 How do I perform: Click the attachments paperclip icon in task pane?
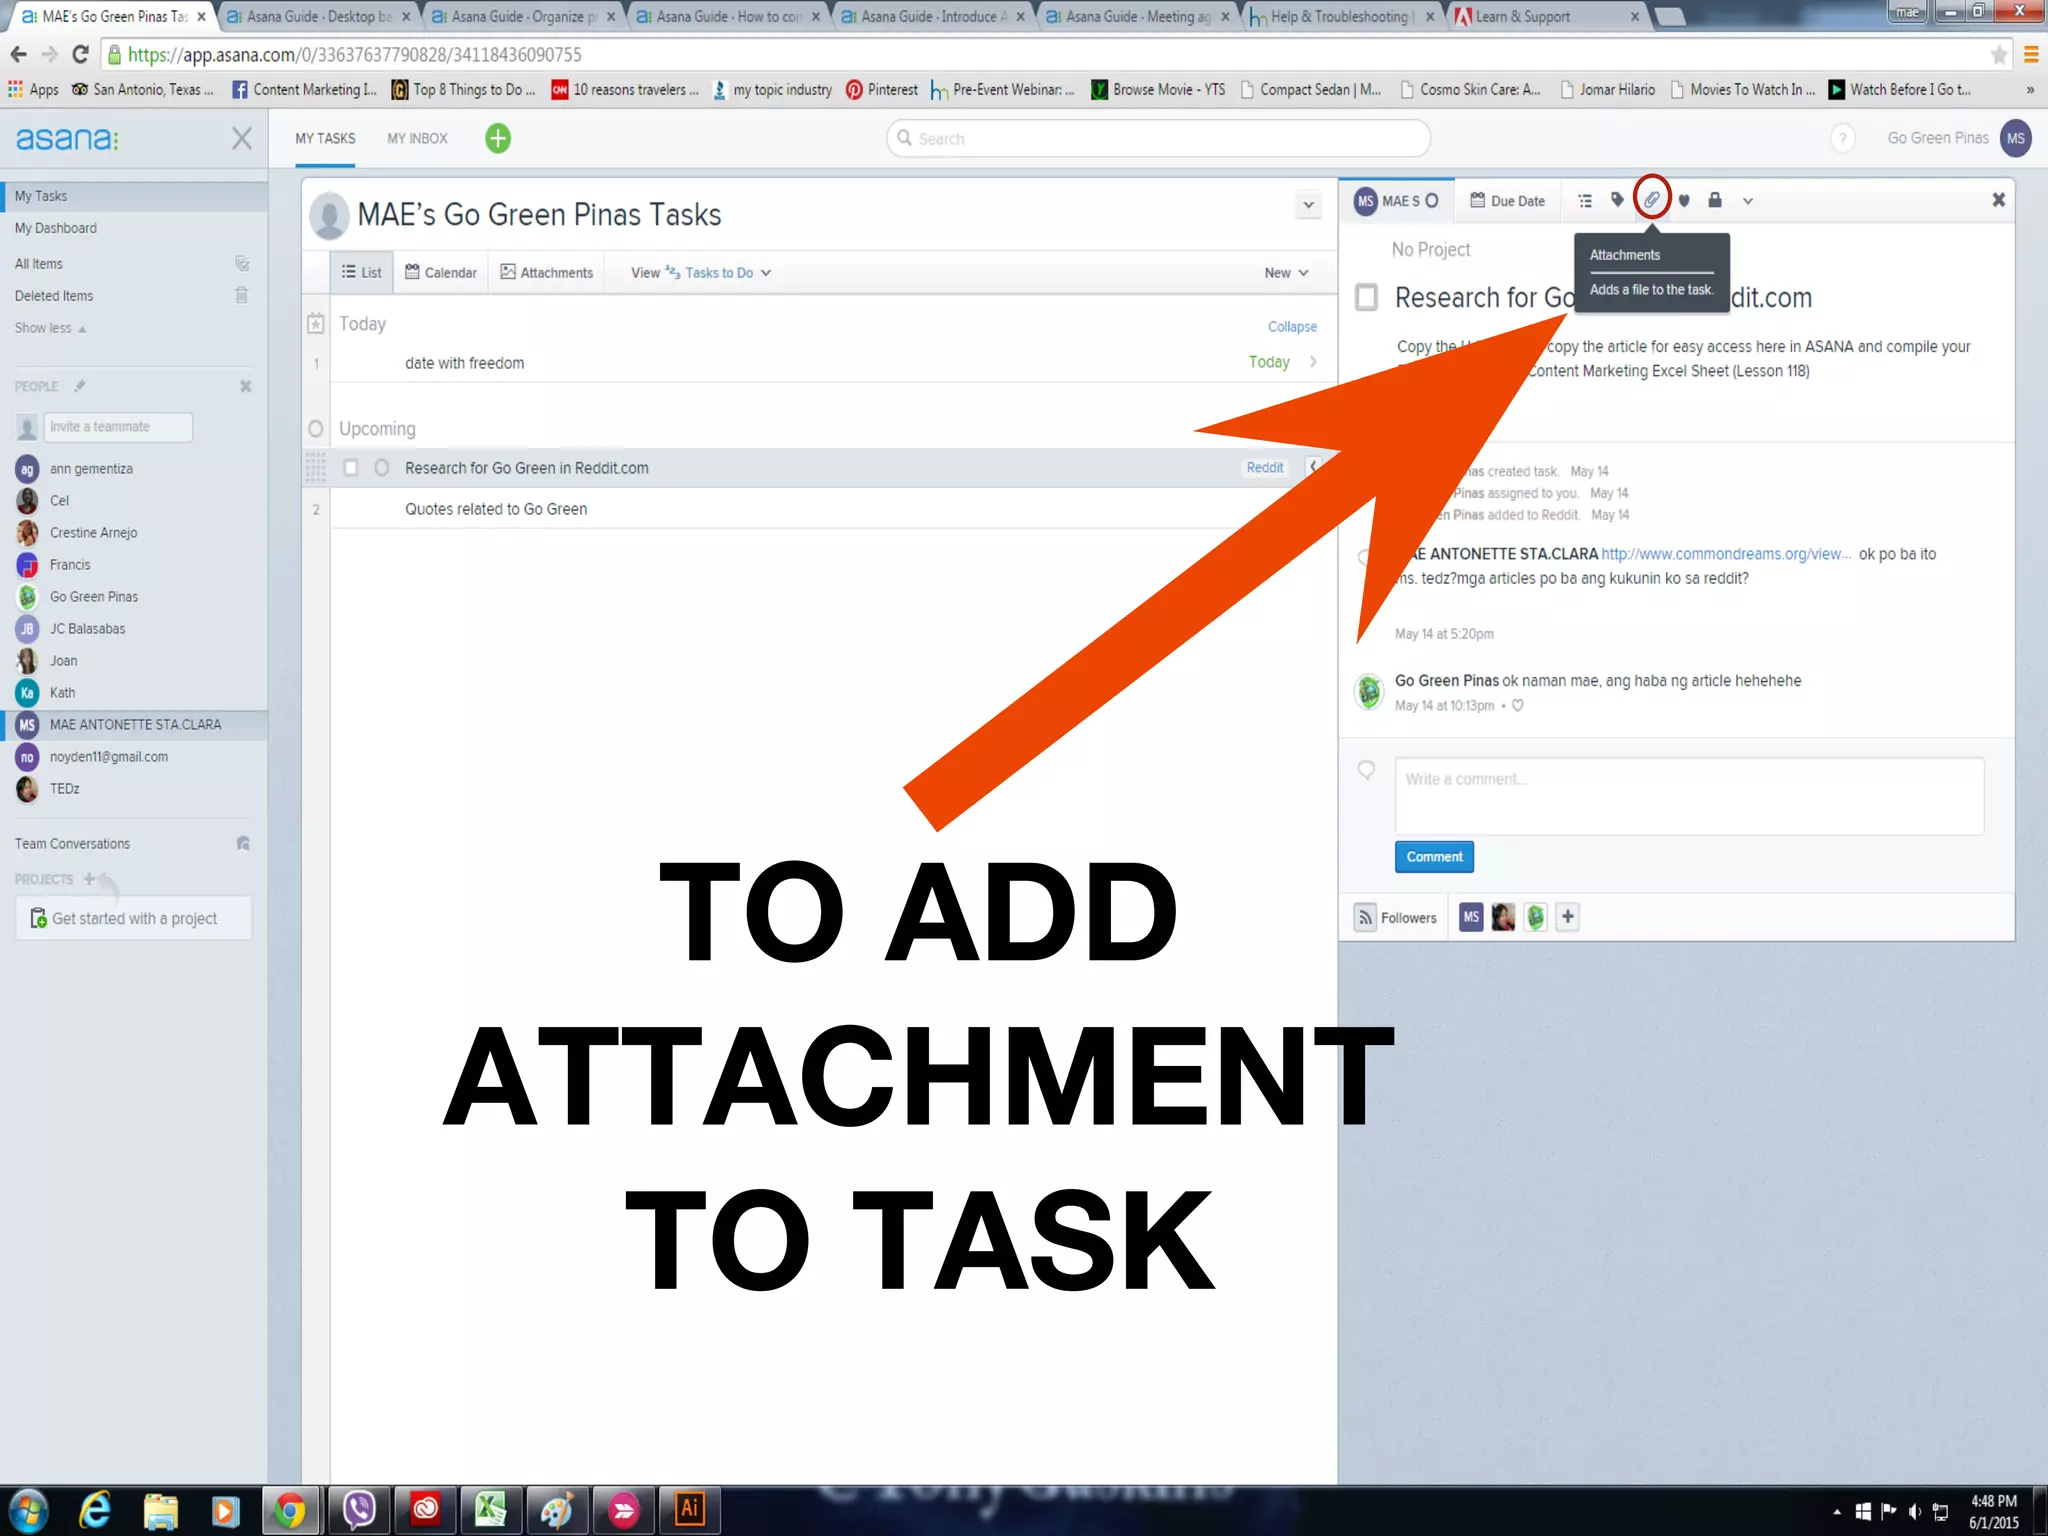click(1652, 200)
